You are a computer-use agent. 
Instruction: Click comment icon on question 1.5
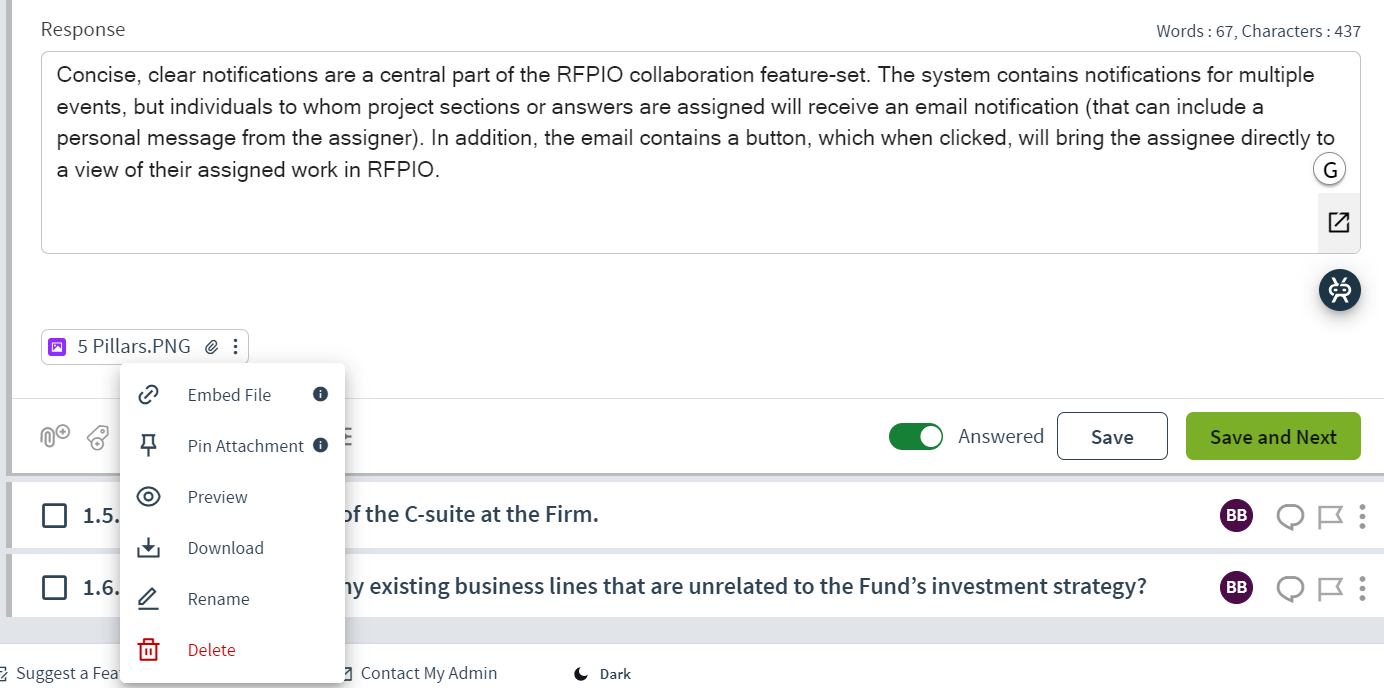coord(1291,516)
